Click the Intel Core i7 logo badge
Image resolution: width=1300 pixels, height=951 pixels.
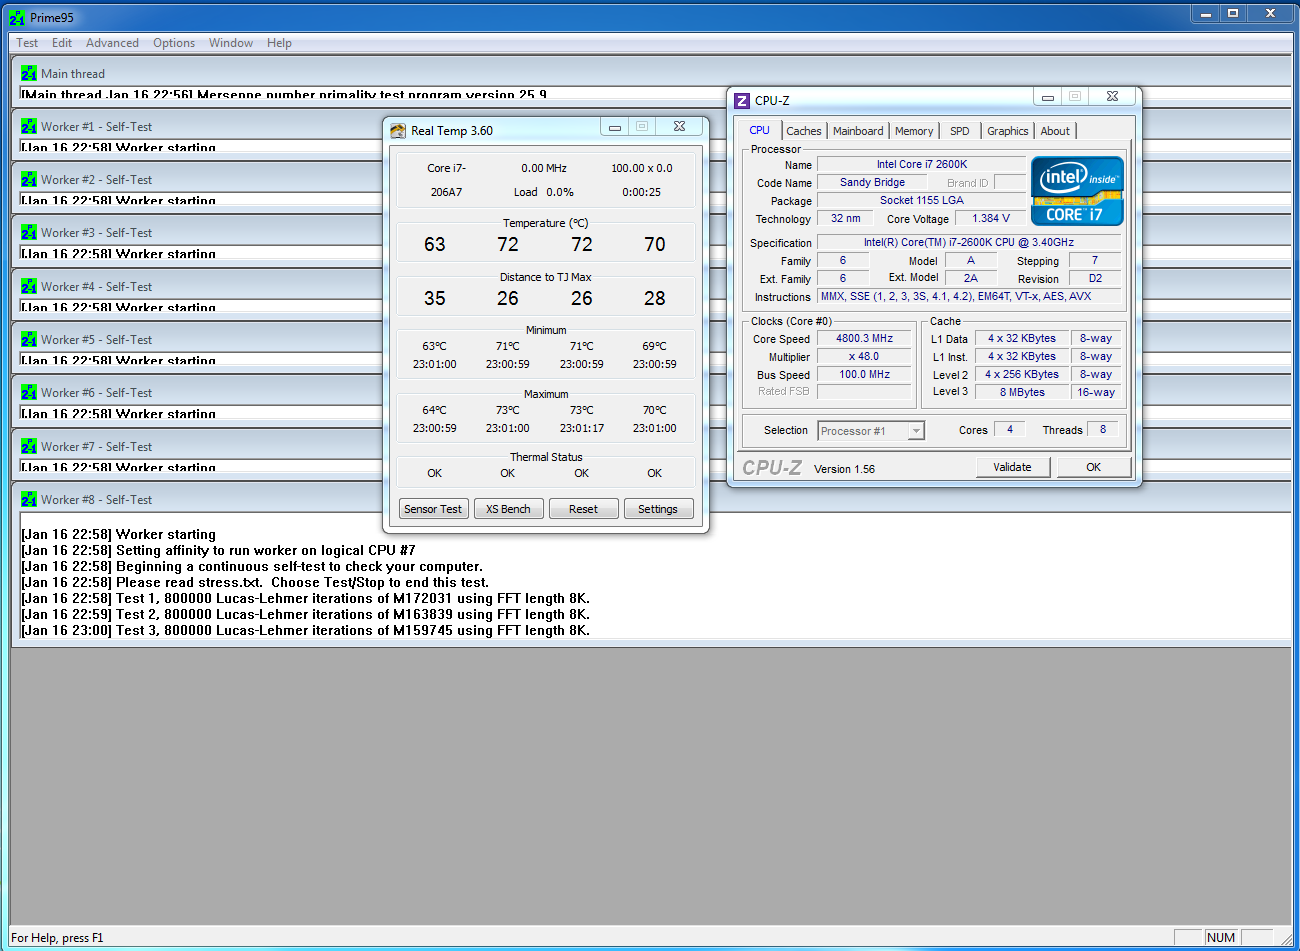[x=1077, y=191]
